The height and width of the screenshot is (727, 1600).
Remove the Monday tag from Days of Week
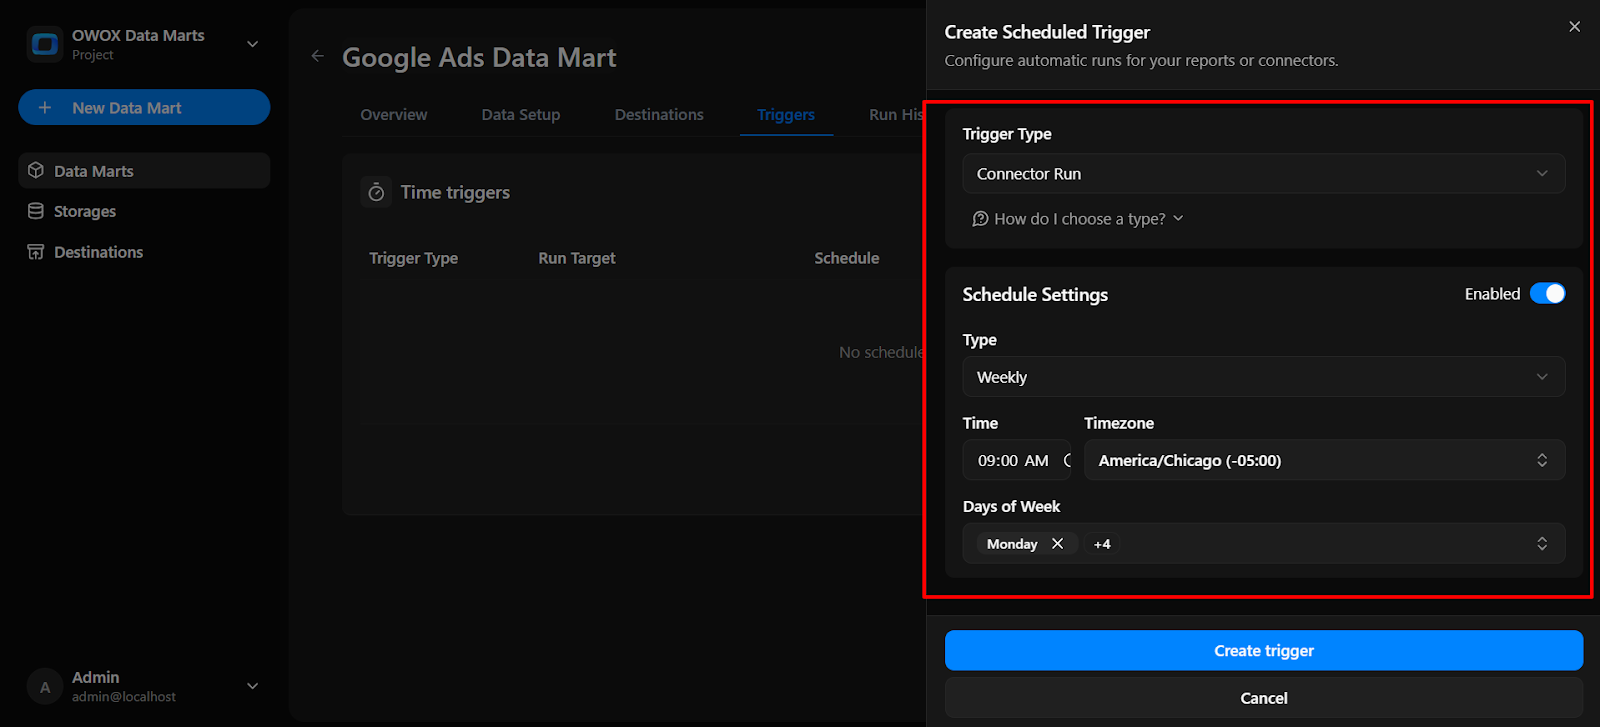1057,544
